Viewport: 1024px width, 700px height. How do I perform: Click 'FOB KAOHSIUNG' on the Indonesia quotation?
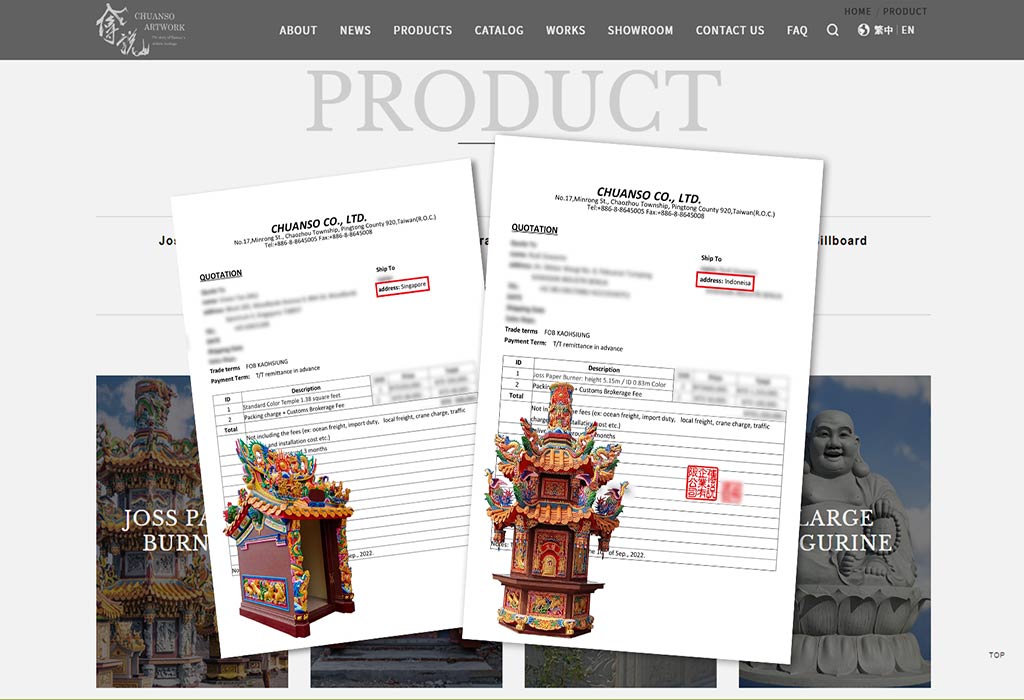[567, 334]
